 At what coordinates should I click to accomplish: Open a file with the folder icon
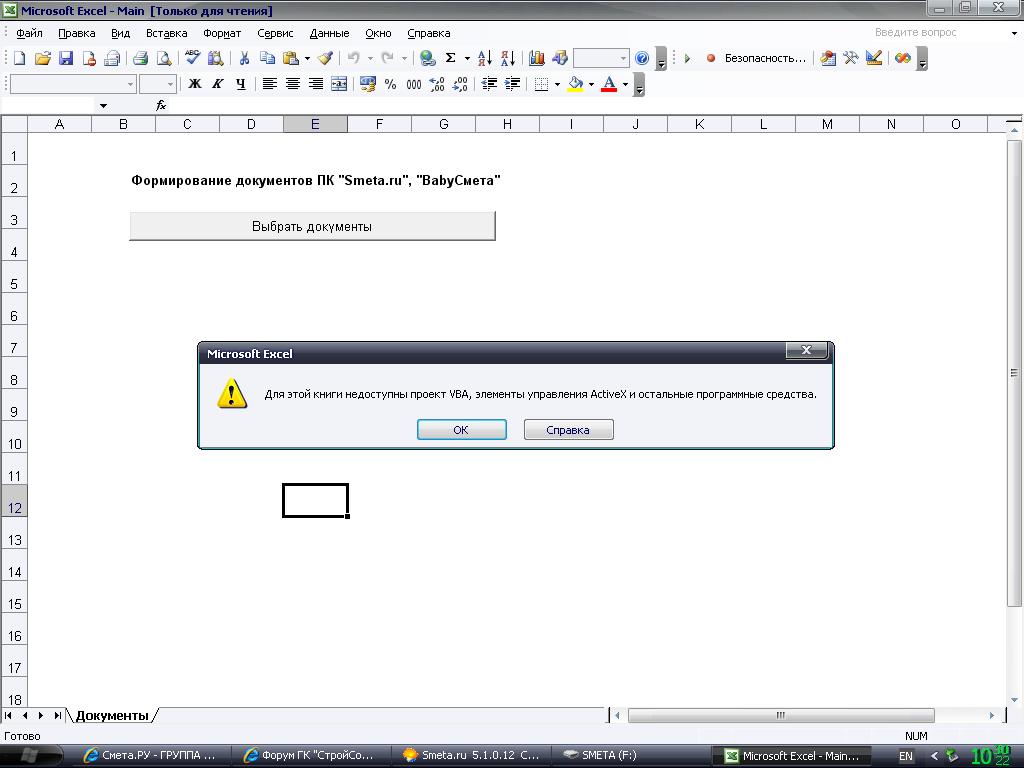pyautogui.click(x=42, y=58)
